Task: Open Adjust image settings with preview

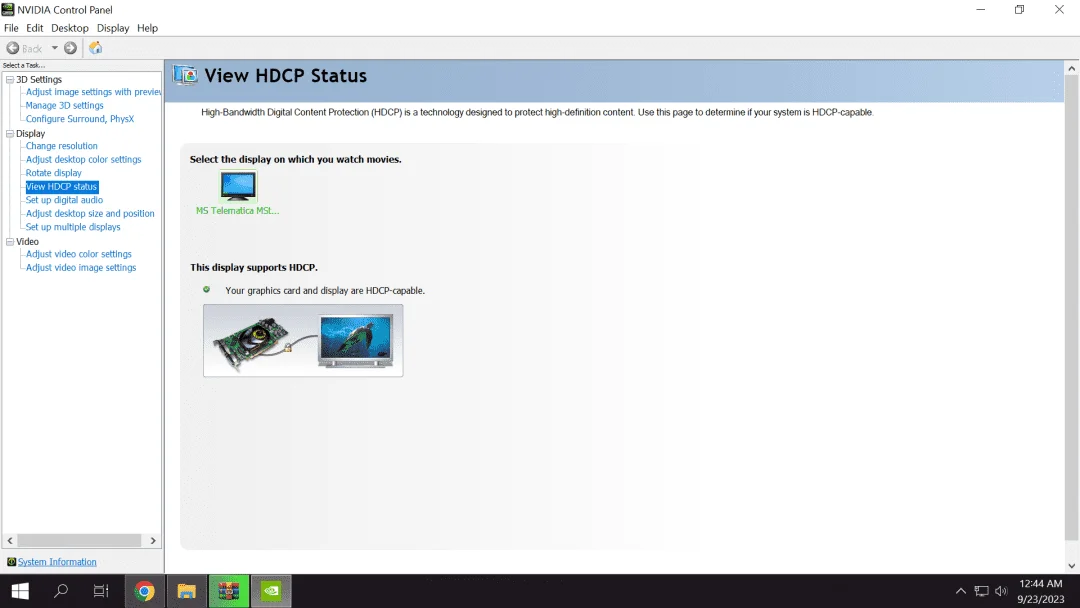Action: coord(94,92)
